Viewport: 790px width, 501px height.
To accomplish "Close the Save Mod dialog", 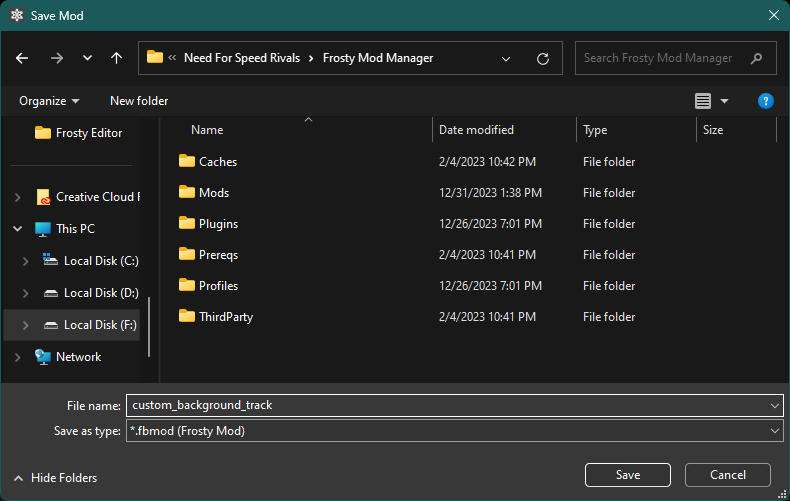I will pos(774,15).
